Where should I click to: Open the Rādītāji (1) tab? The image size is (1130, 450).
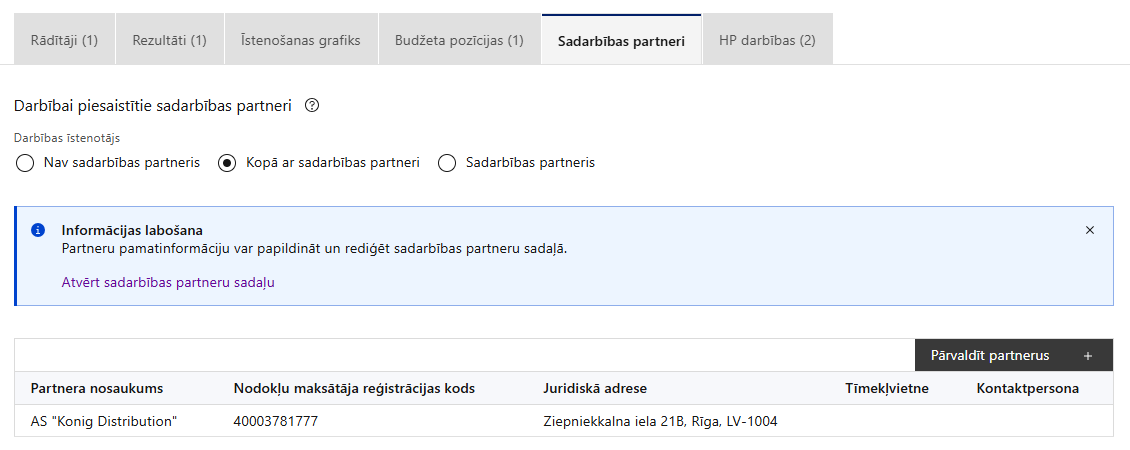(65, 40)
